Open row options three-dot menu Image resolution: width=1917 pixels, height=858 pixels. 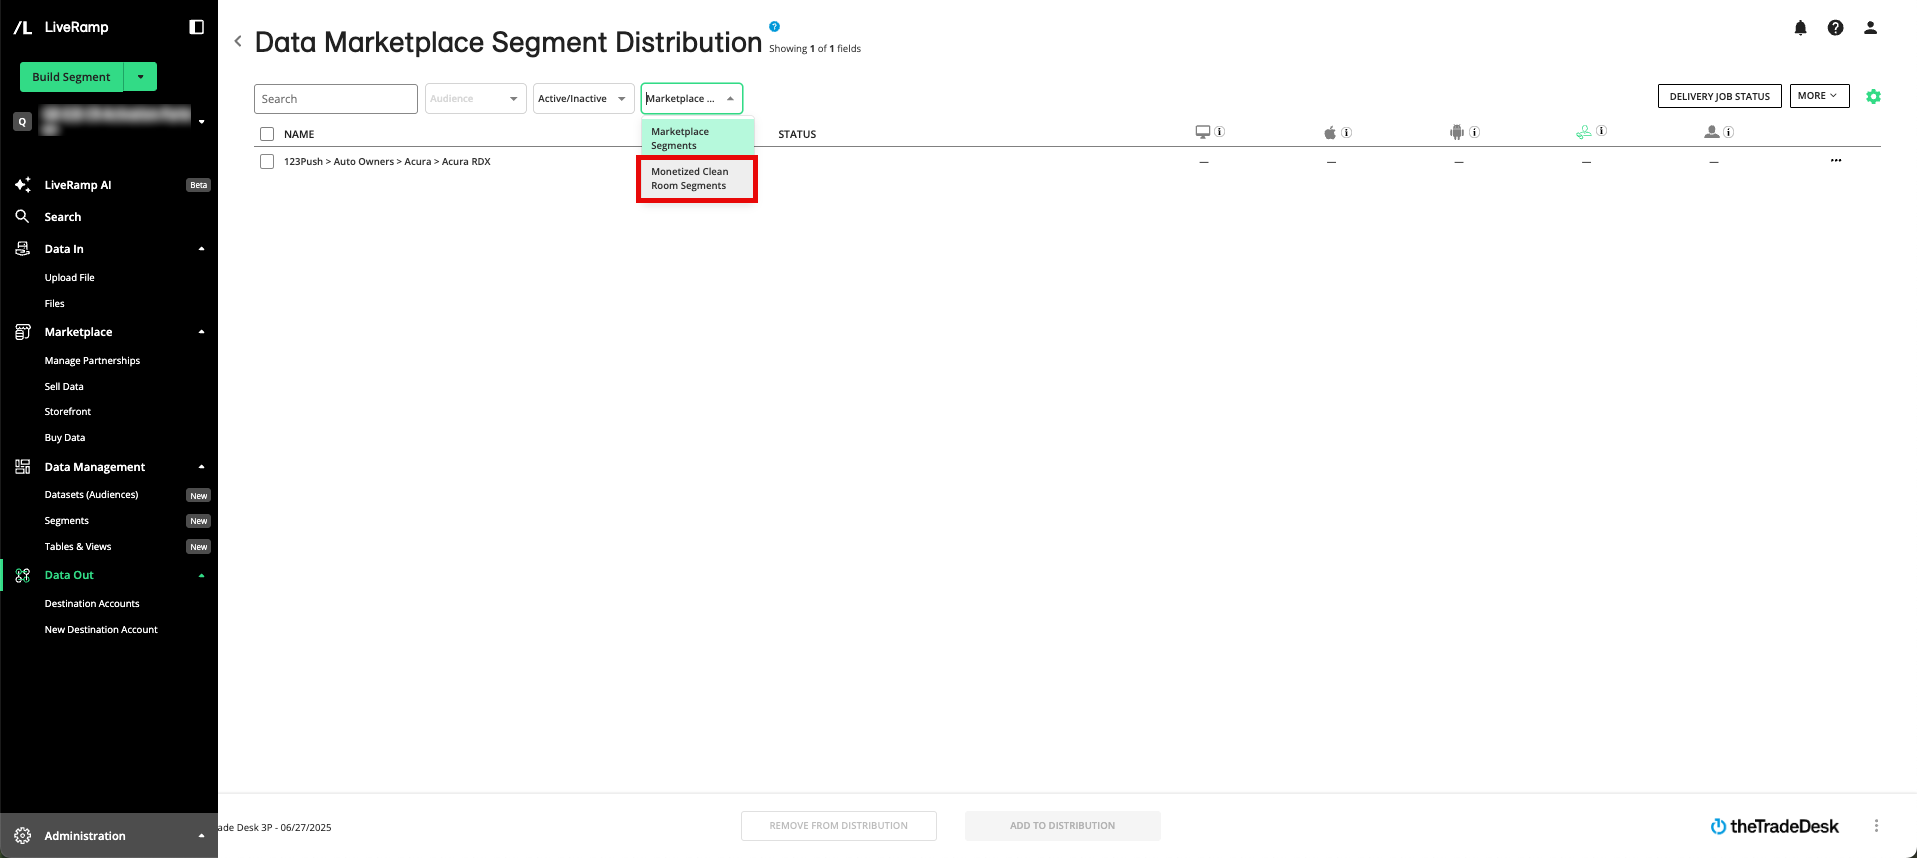coord(1835,161)
